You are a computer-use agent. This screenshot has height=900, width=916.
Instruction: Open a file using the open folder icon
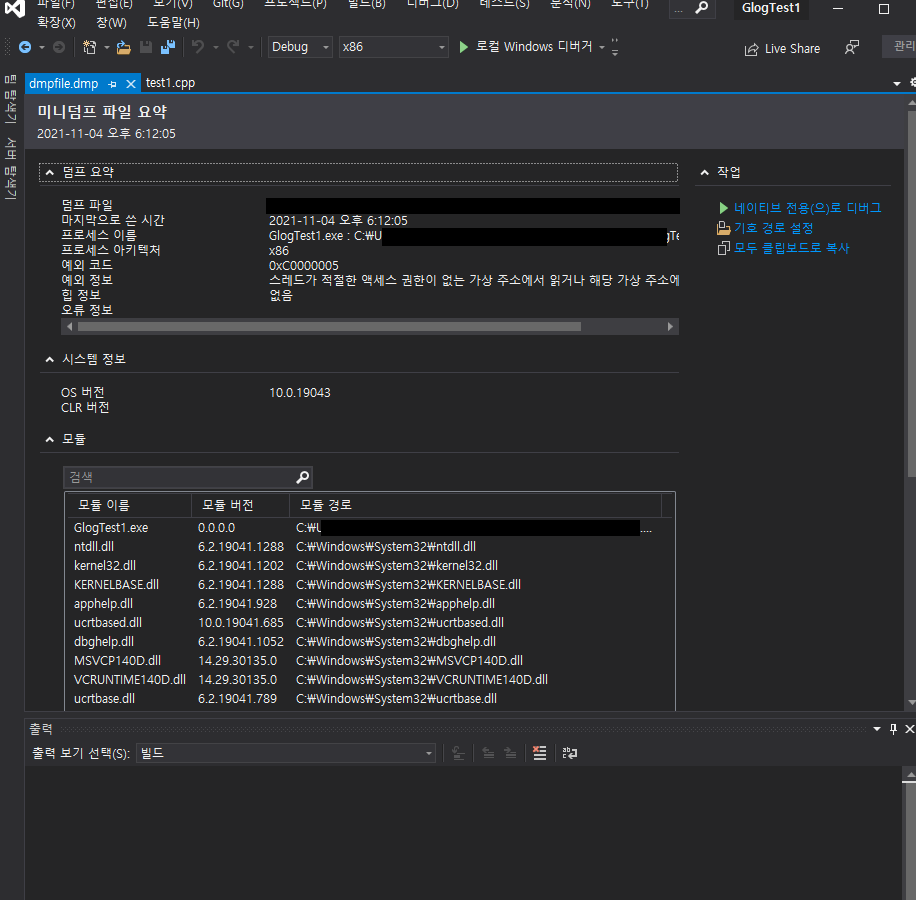coord(121,46)
